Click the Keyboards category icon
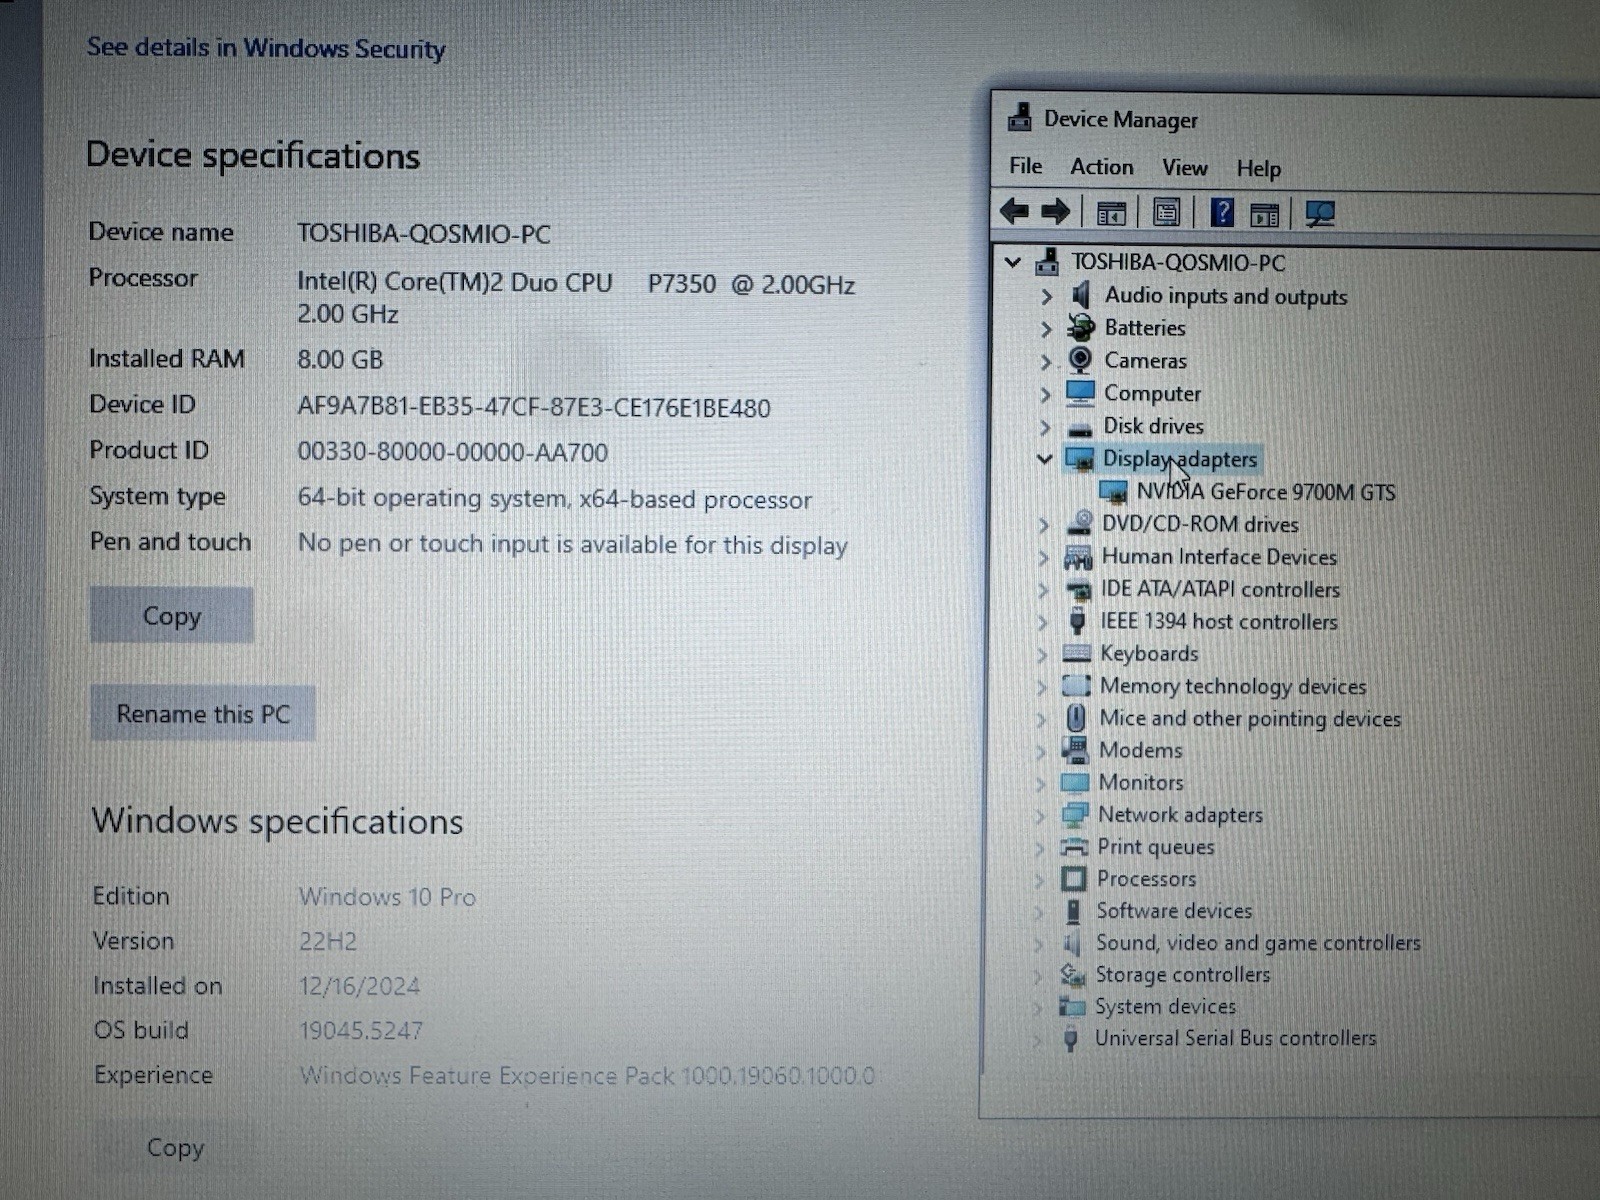1600x1200 pixels. (x=1076, y=653)
